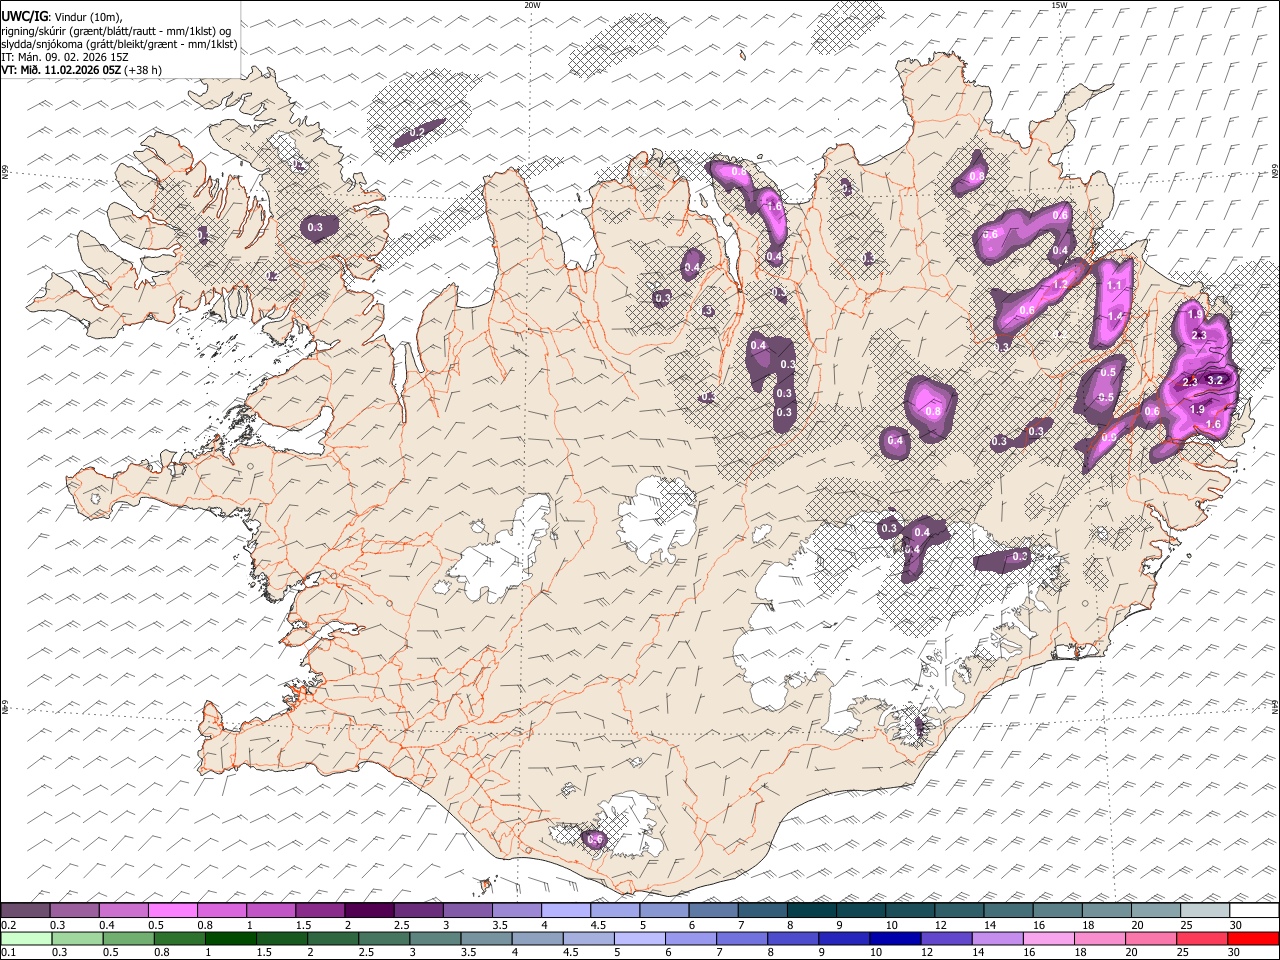Select the 2.5 violet swatch in upper legend row
The width and height of the screenshot is (1280, 960).
(x=418, y=910)
